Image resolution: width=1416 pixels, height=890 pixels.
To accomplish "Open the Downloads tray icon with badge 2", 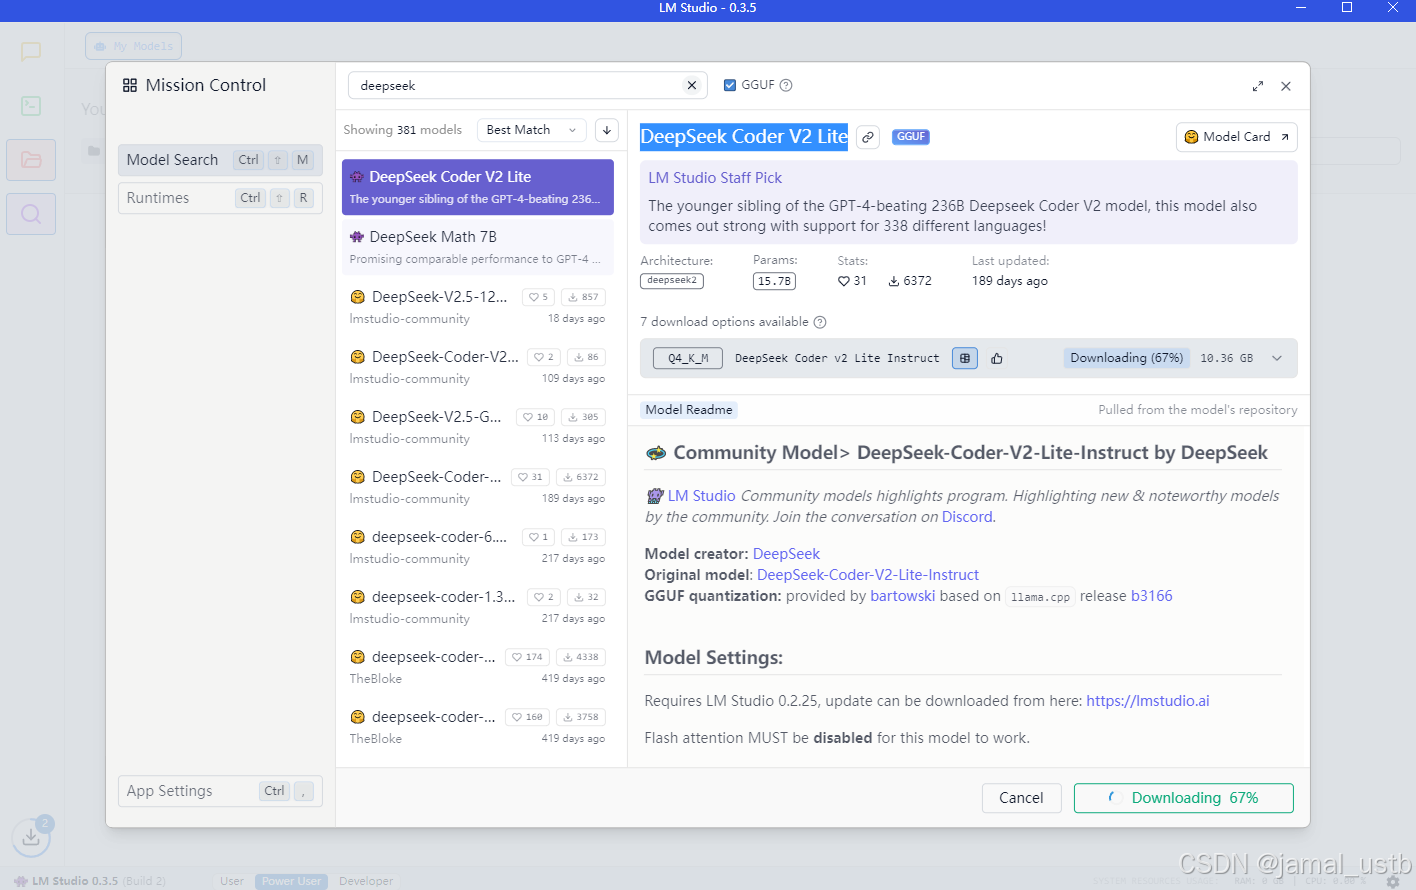I will pos(31,836).
